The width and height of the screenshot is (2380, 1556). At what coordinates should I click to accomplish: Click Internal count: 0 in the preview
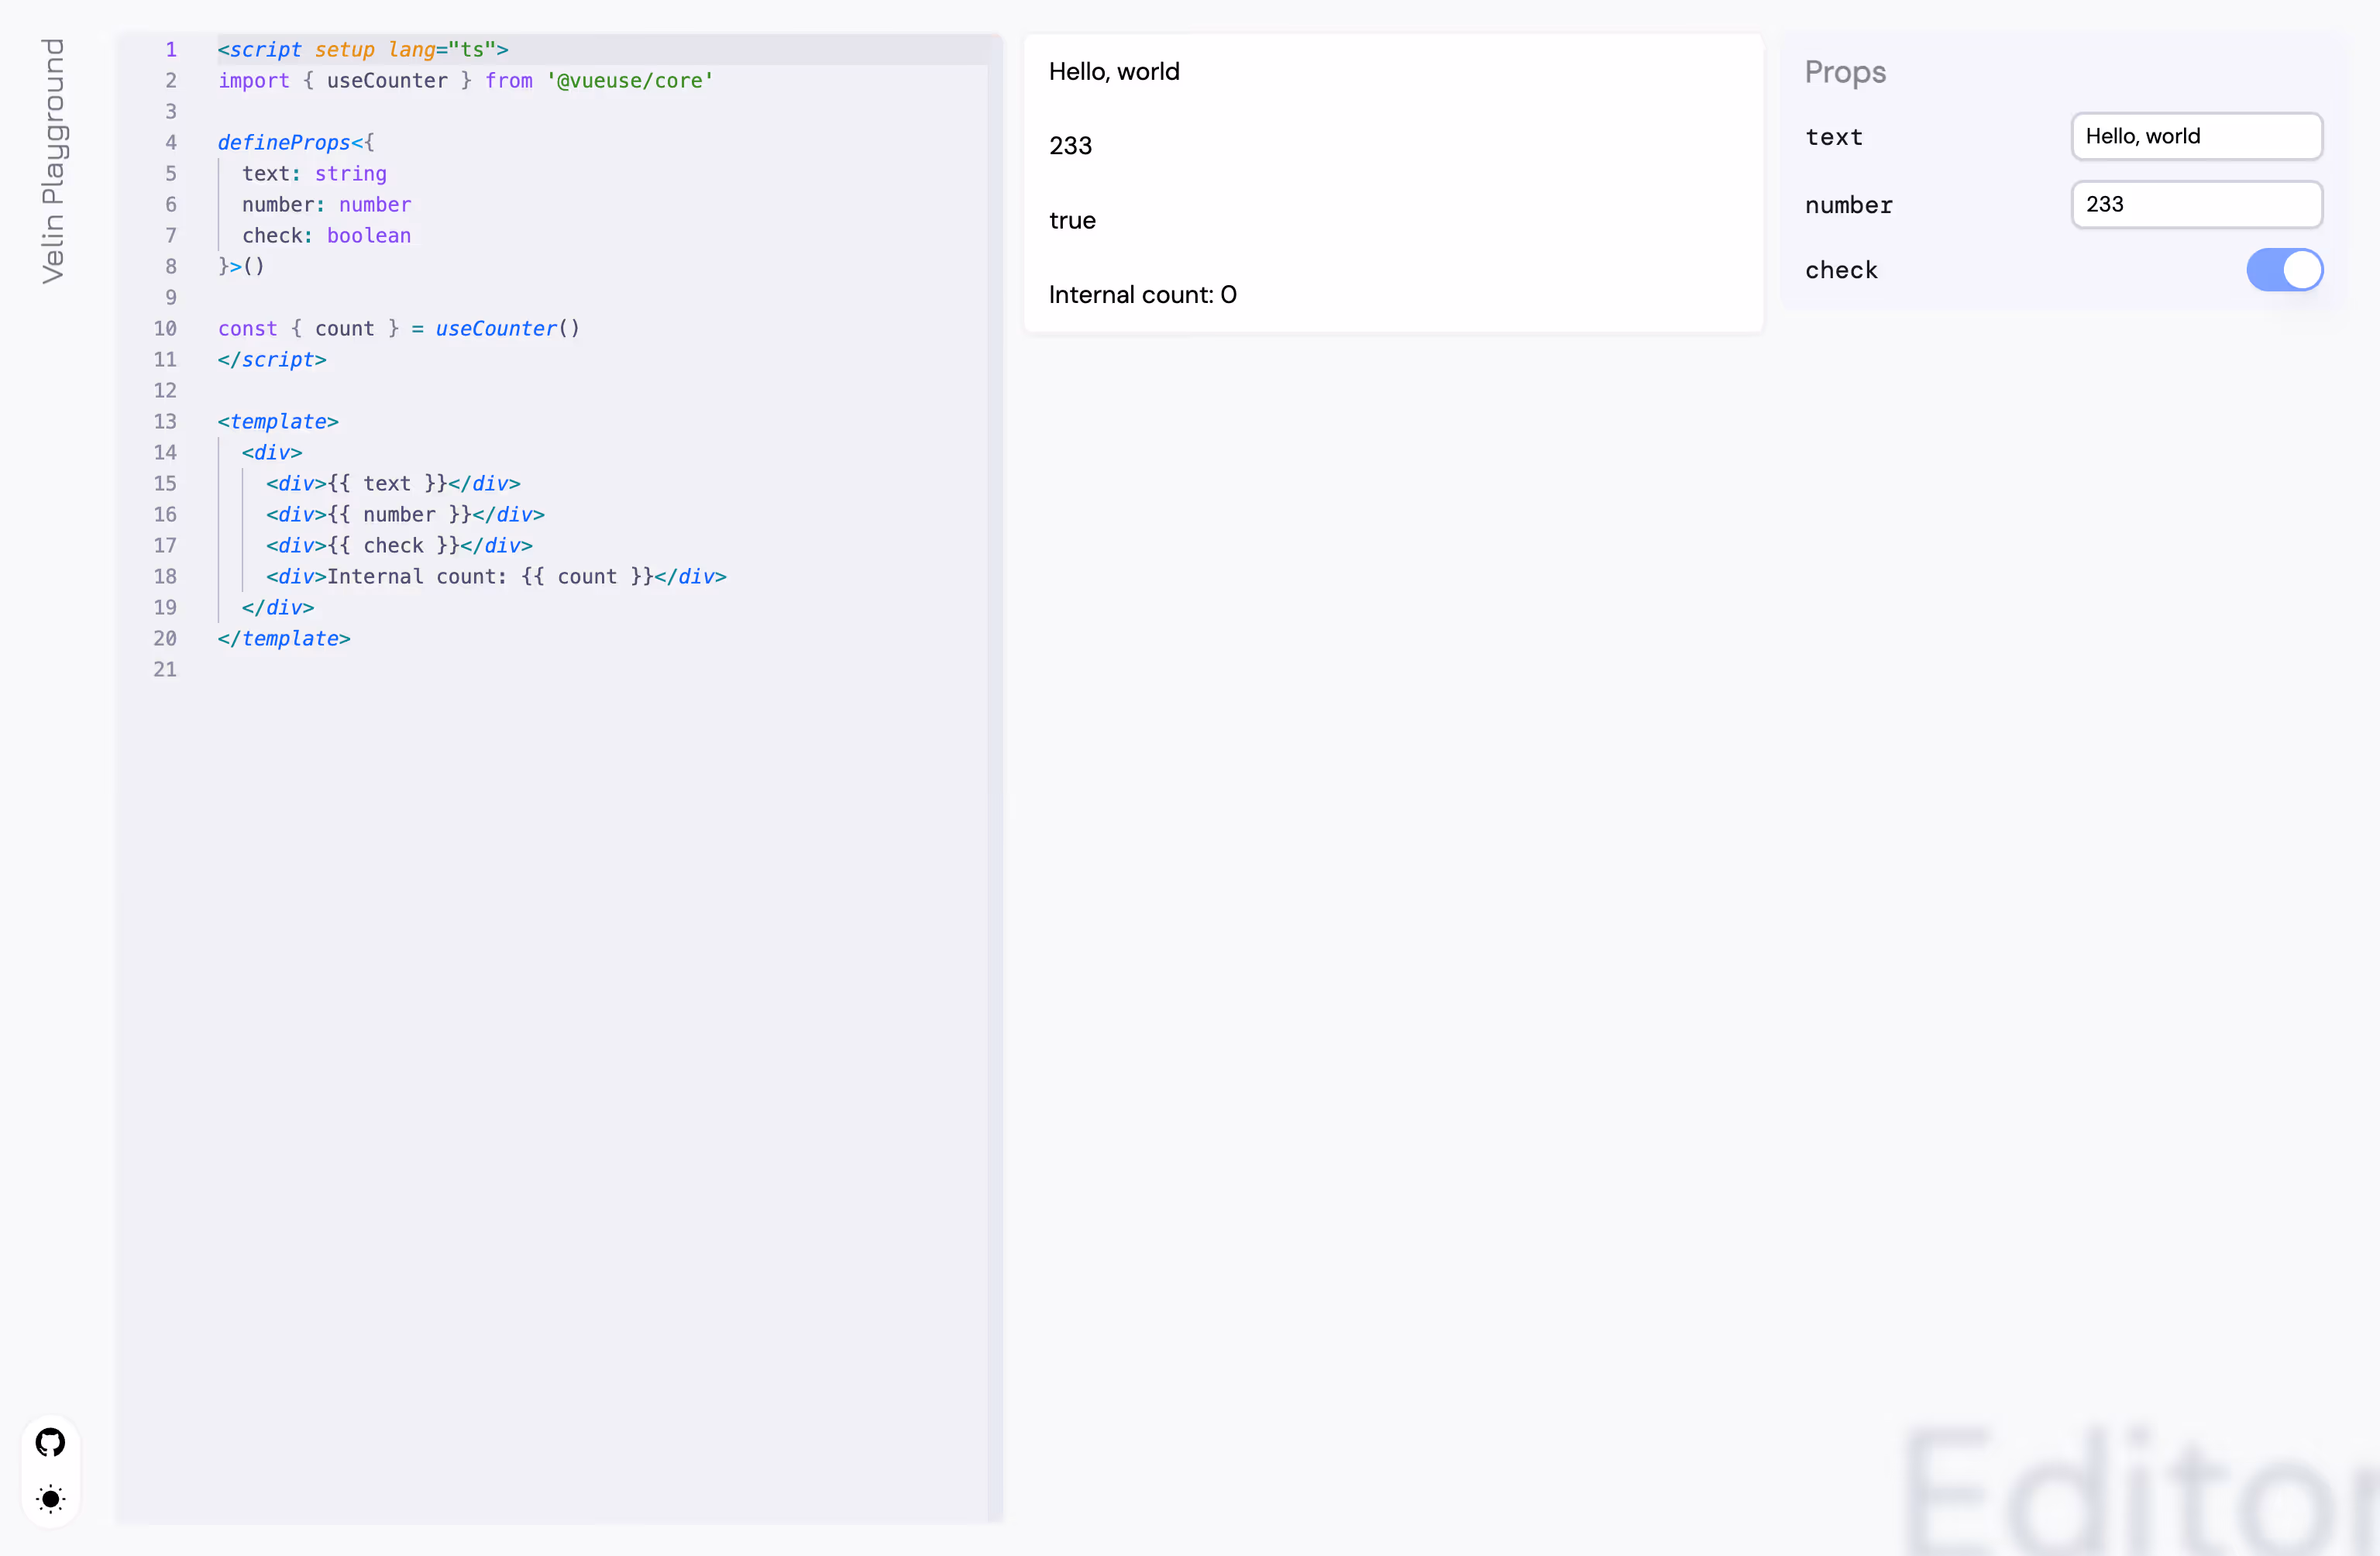(1142, 294)
